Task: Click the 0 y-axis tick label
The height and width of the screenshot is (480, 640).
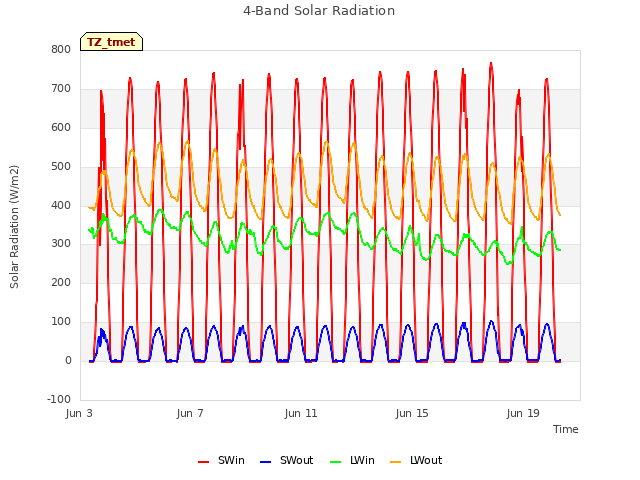Action: 68,361
